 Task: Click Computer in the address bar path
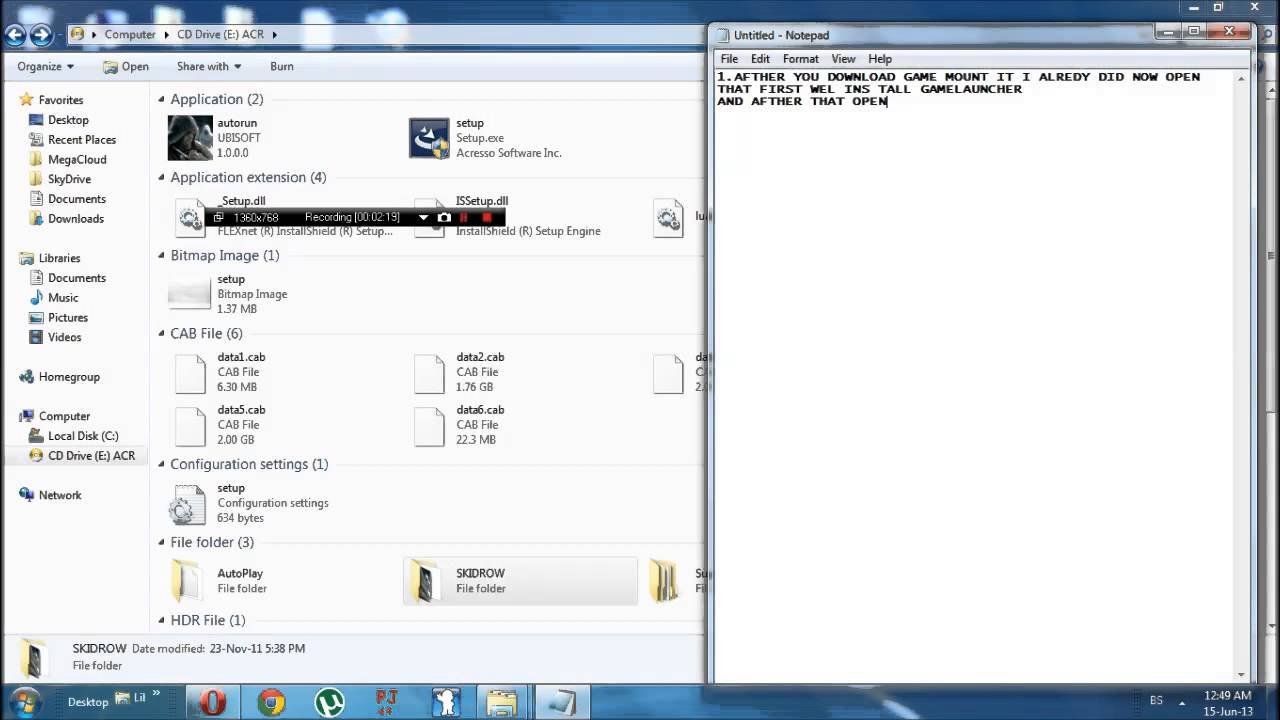[x=130, y=34]
